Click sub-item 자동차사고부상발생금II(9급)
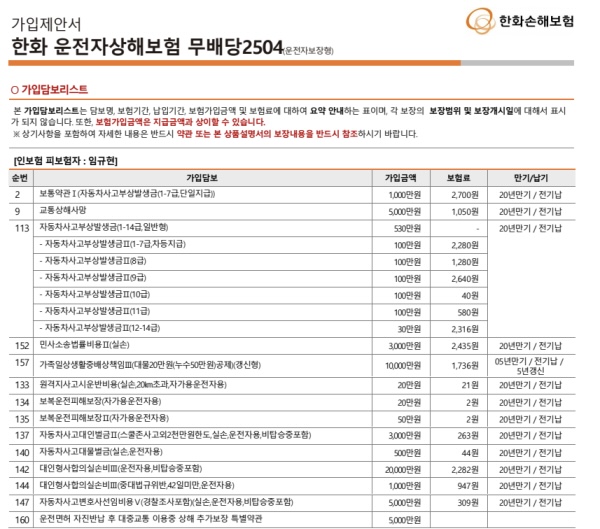Viewport: 600px width, 529px height. click(x=93, y=278)
